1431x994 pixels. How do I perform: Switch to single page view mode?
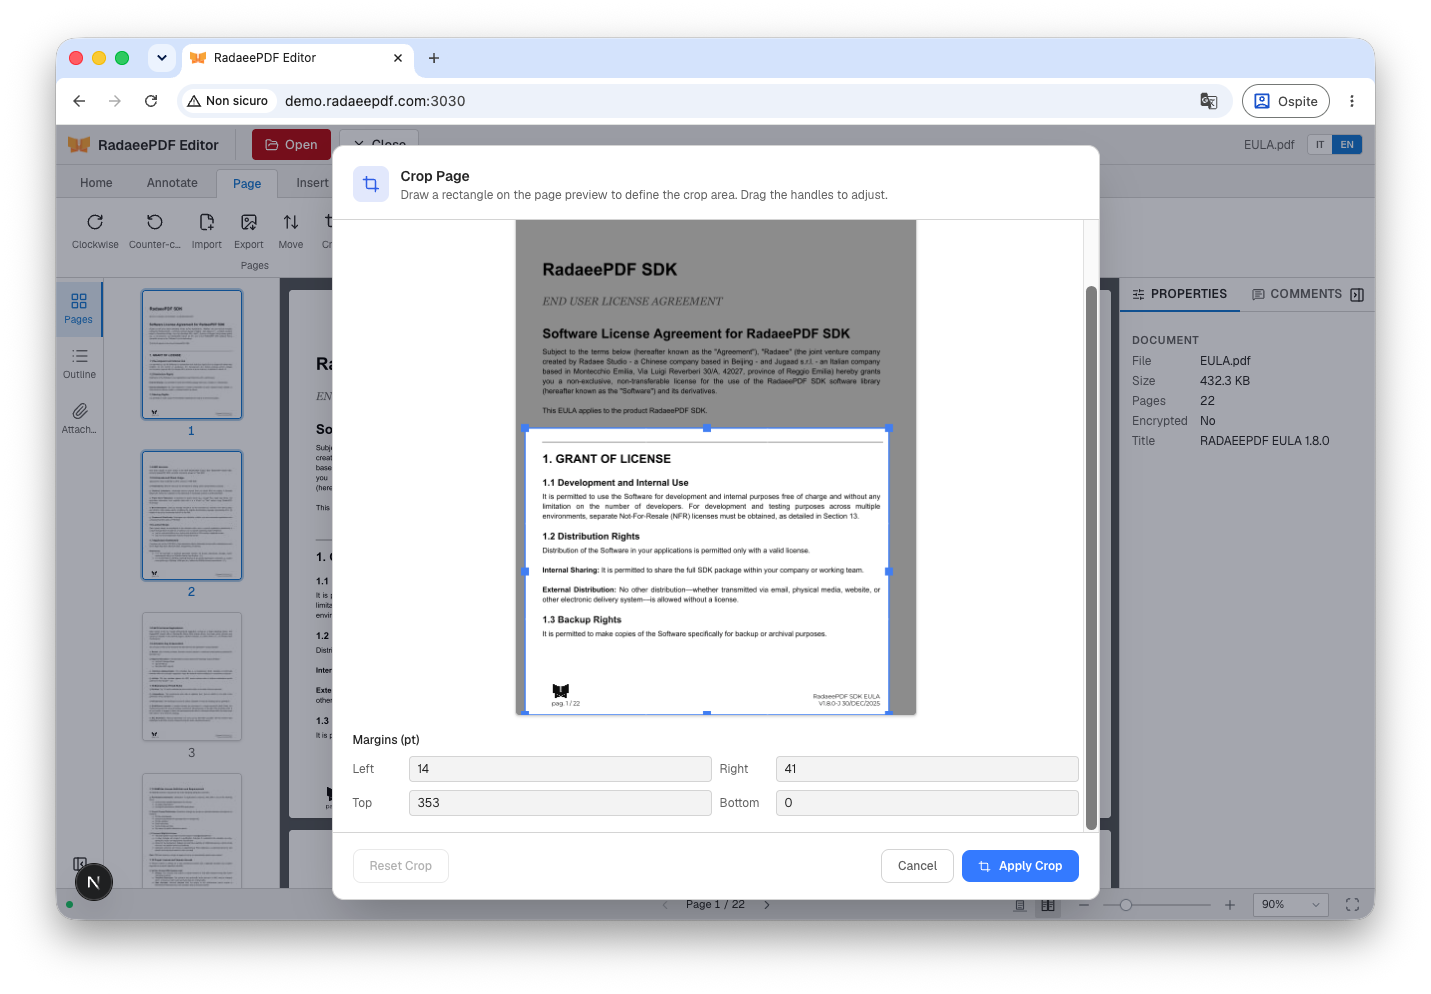pos(1020,905)
